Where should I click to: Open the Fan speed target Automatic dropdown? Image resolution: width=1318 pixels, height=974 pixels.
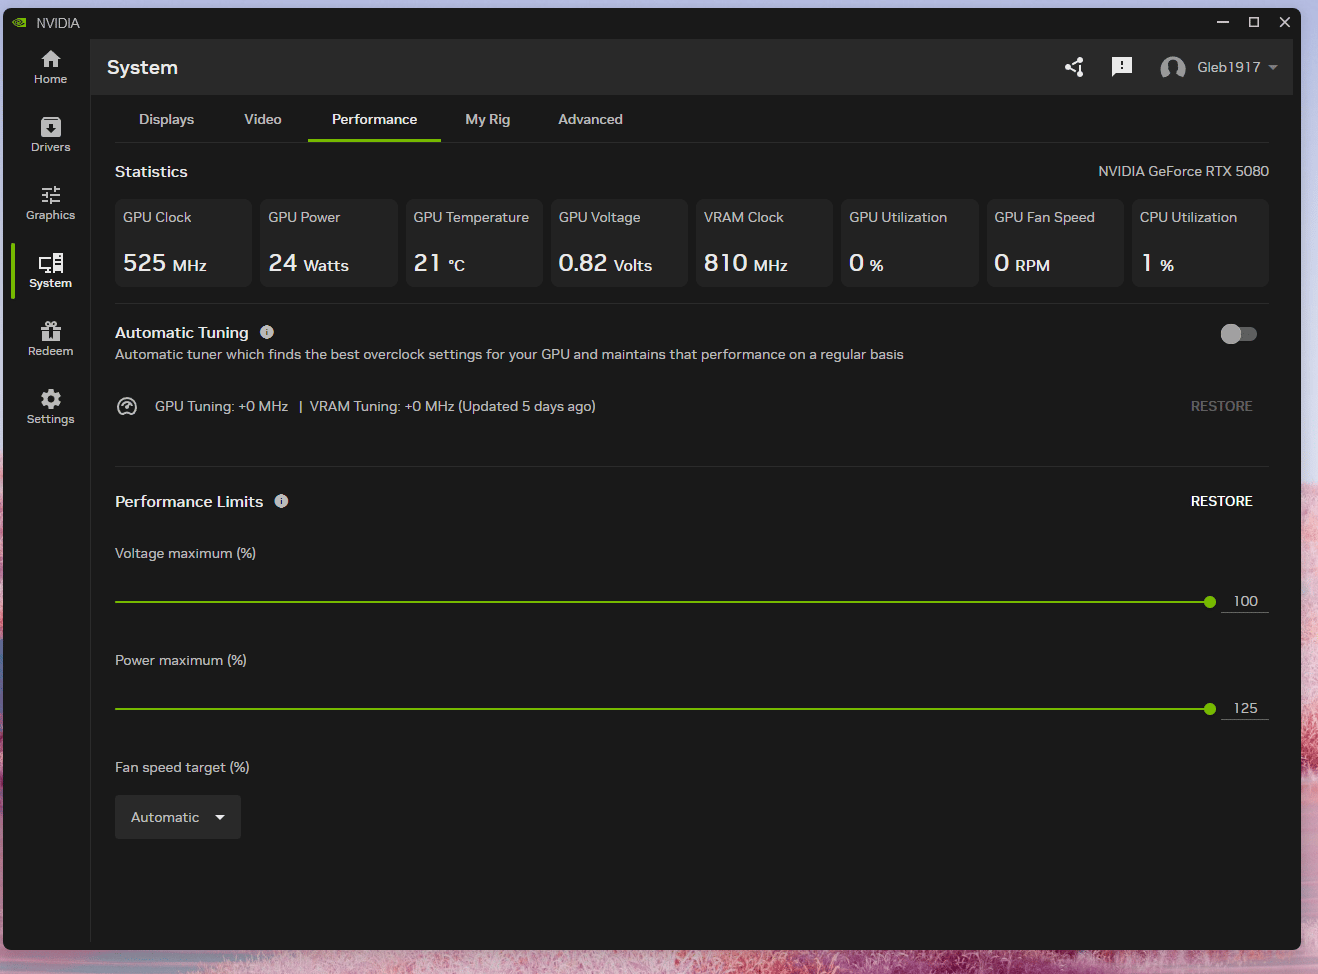[178, 817]
